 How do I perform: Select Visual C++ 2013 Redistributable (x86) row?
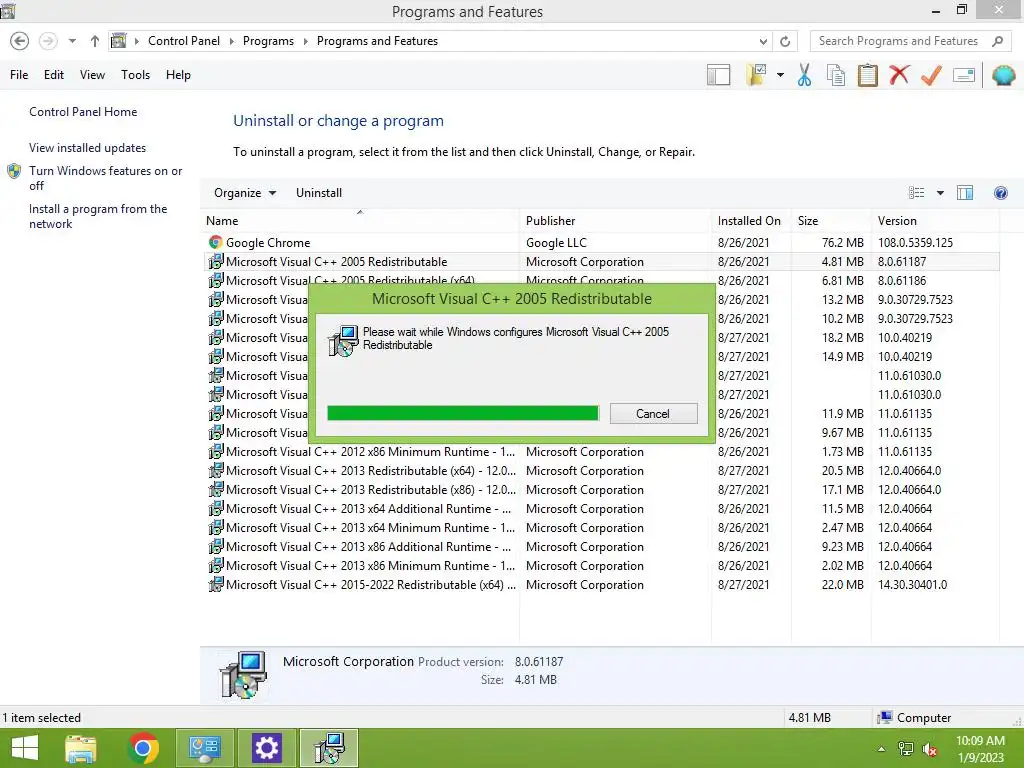[601, 489]
